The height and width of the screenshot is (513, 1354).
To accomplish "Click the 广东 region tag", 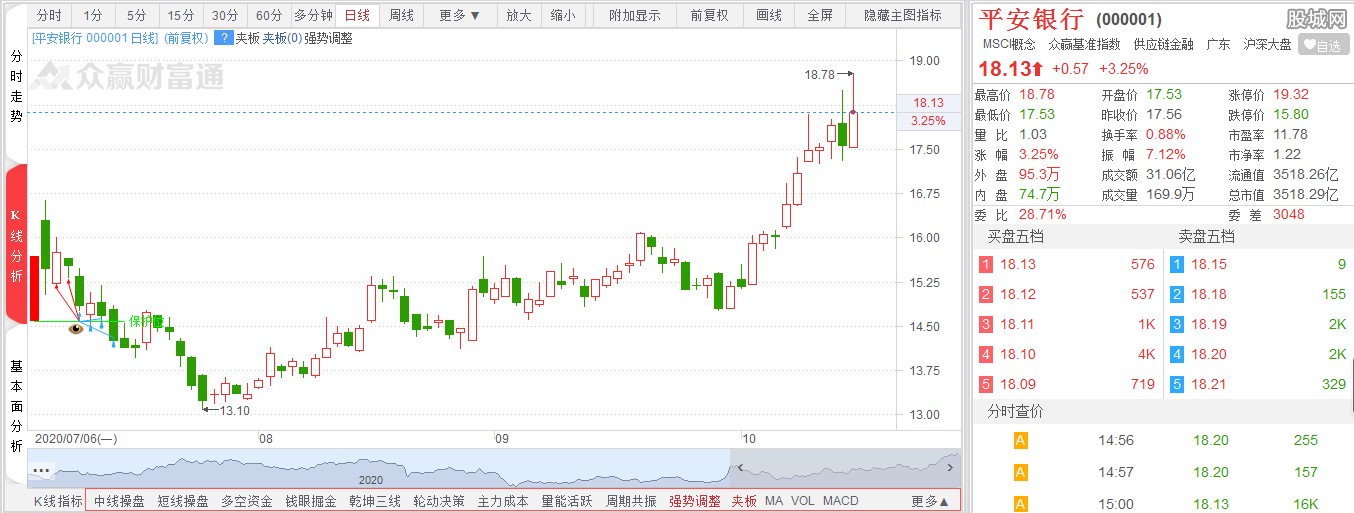I will pos(1218,45).
